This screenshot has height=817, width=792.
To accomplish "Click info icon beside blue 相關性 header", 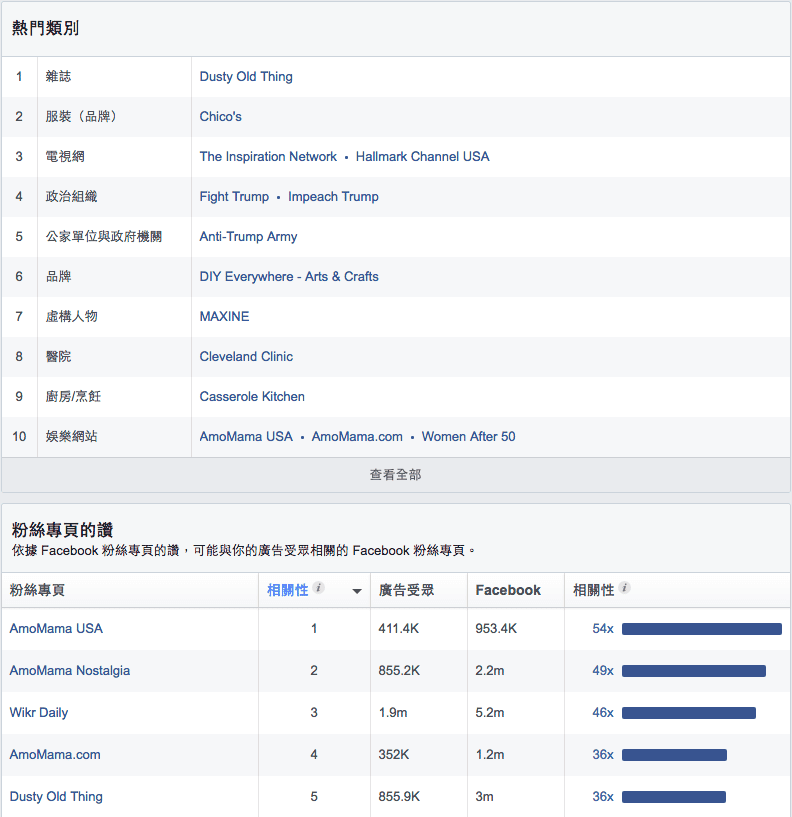I will click(319, 588).
